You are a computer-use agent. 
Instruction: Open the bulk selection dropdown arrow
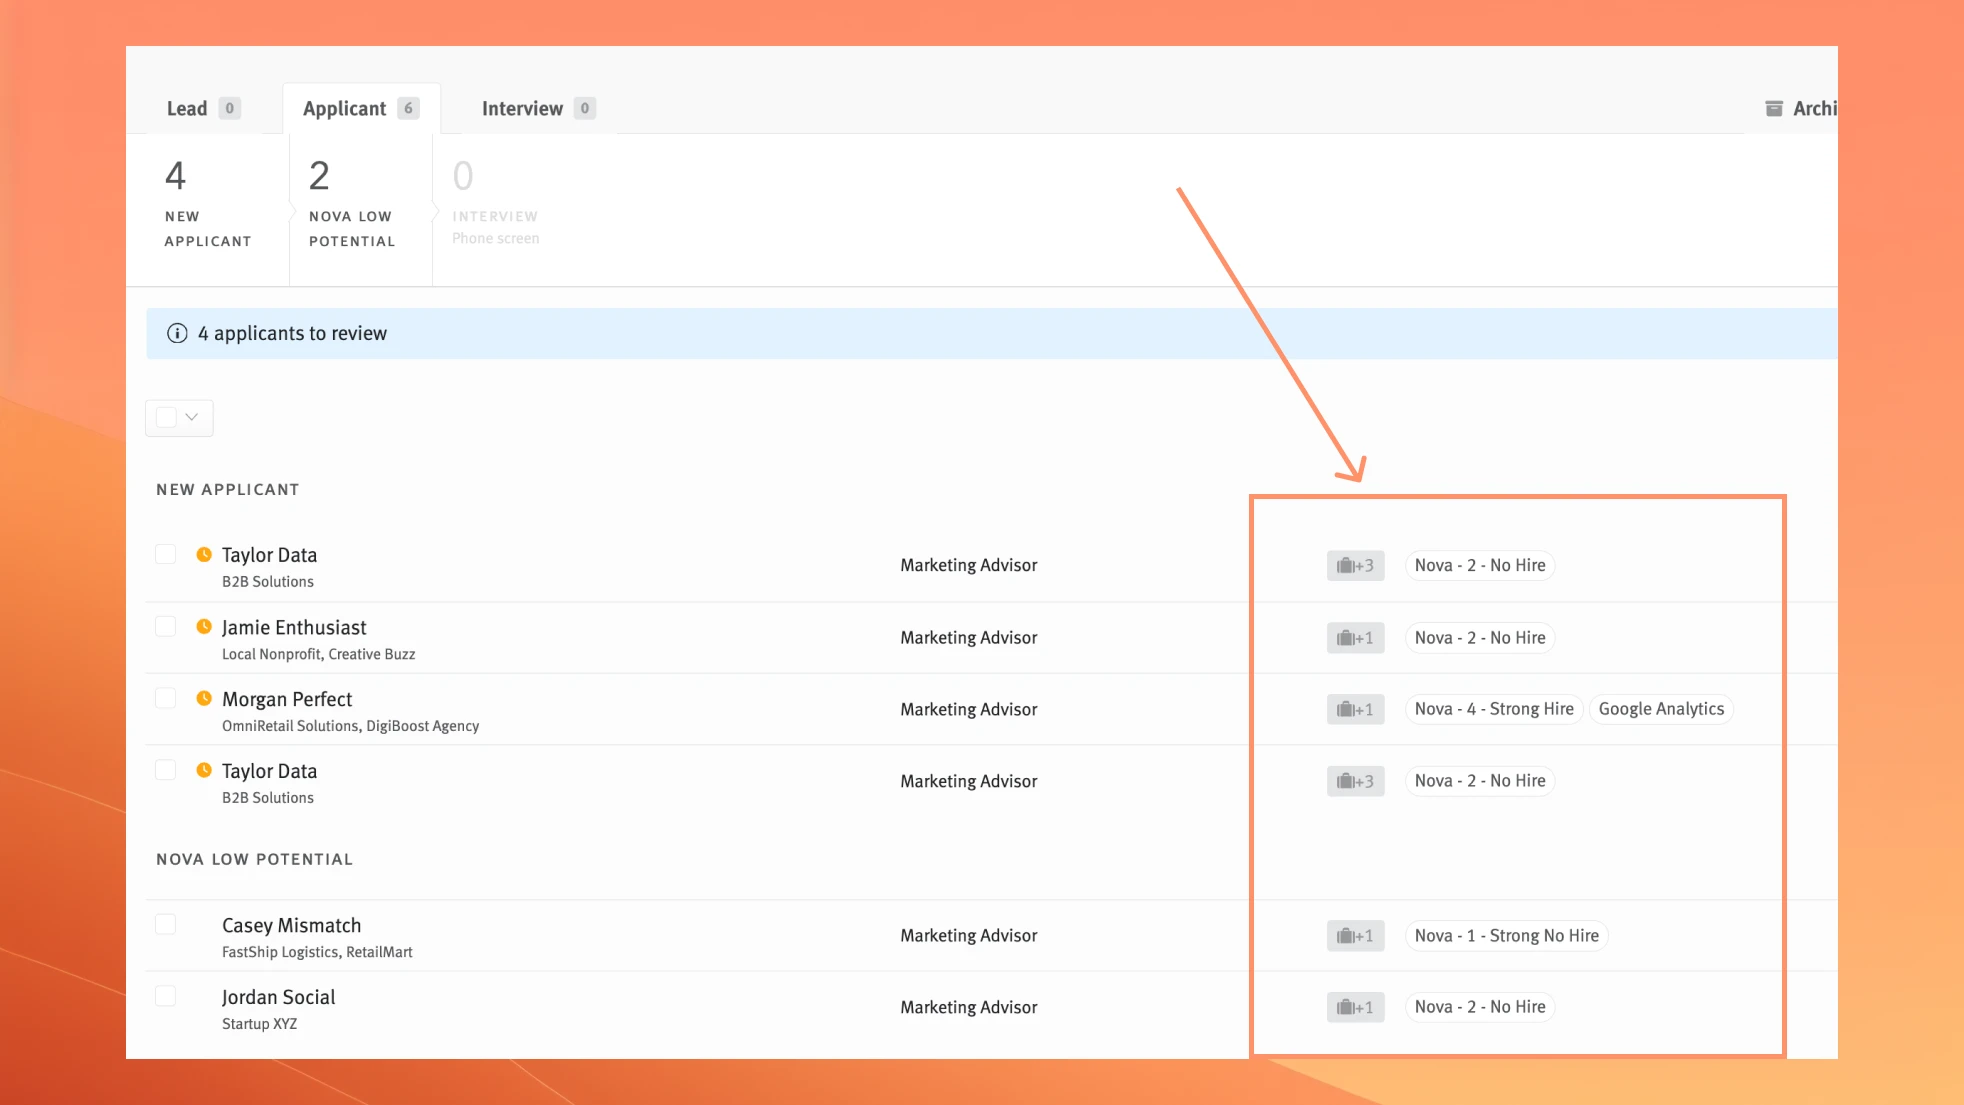point(191,417)
